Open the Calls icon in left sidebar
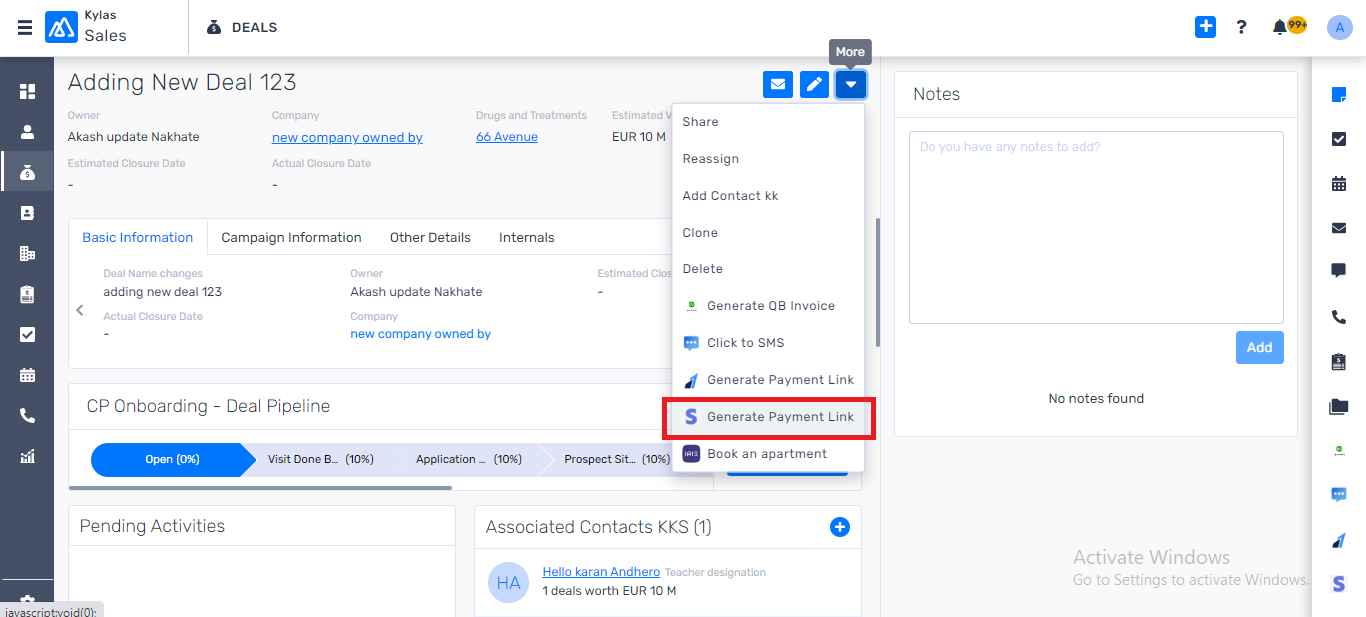Viewport: 1366px width, 617px height. click(26, 415)
